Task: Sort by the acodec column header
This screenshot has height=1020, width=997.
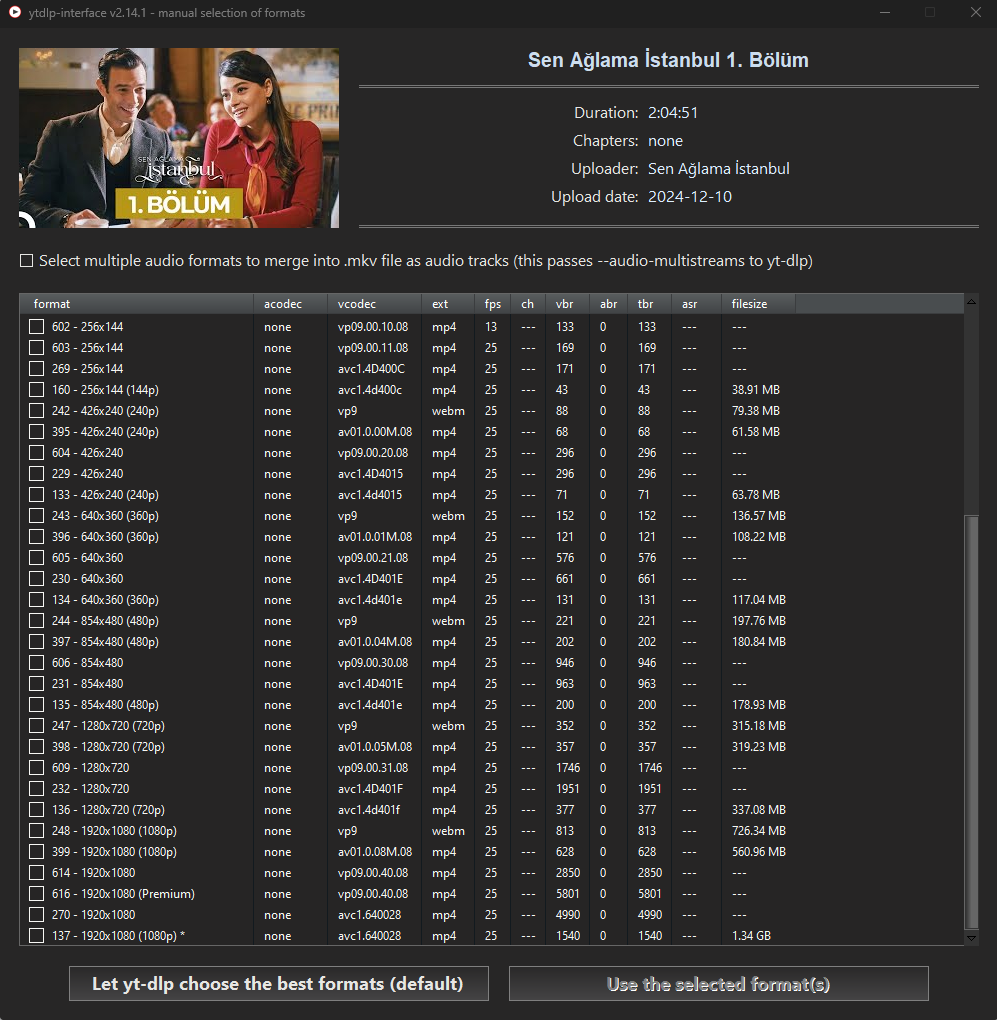Action: (290, 304)
